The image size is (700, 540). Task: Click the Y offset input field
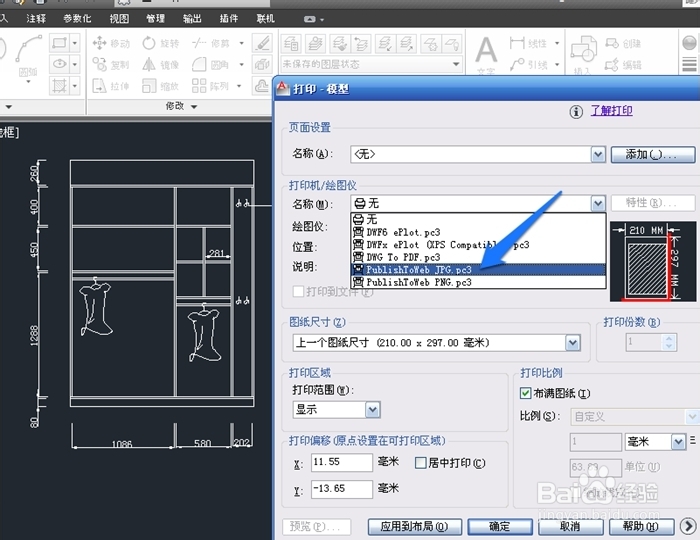tap(342, 489)
